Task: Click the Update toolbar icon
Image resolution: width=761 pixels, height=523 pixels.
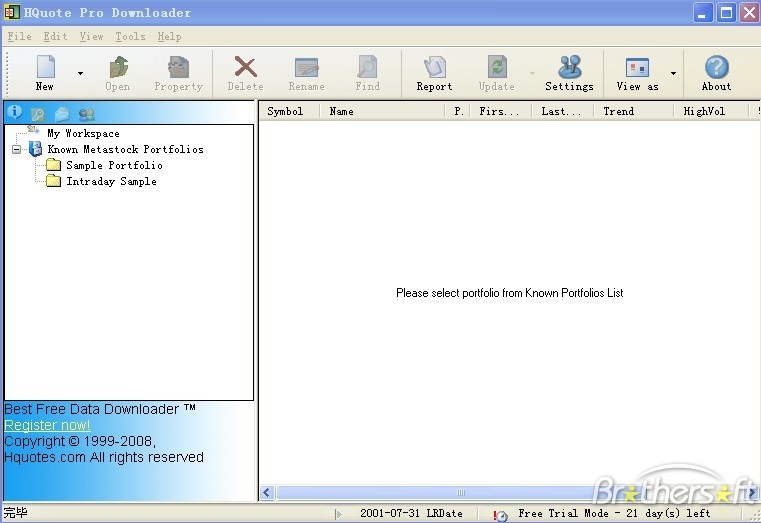Action: [x=497, y=67]
